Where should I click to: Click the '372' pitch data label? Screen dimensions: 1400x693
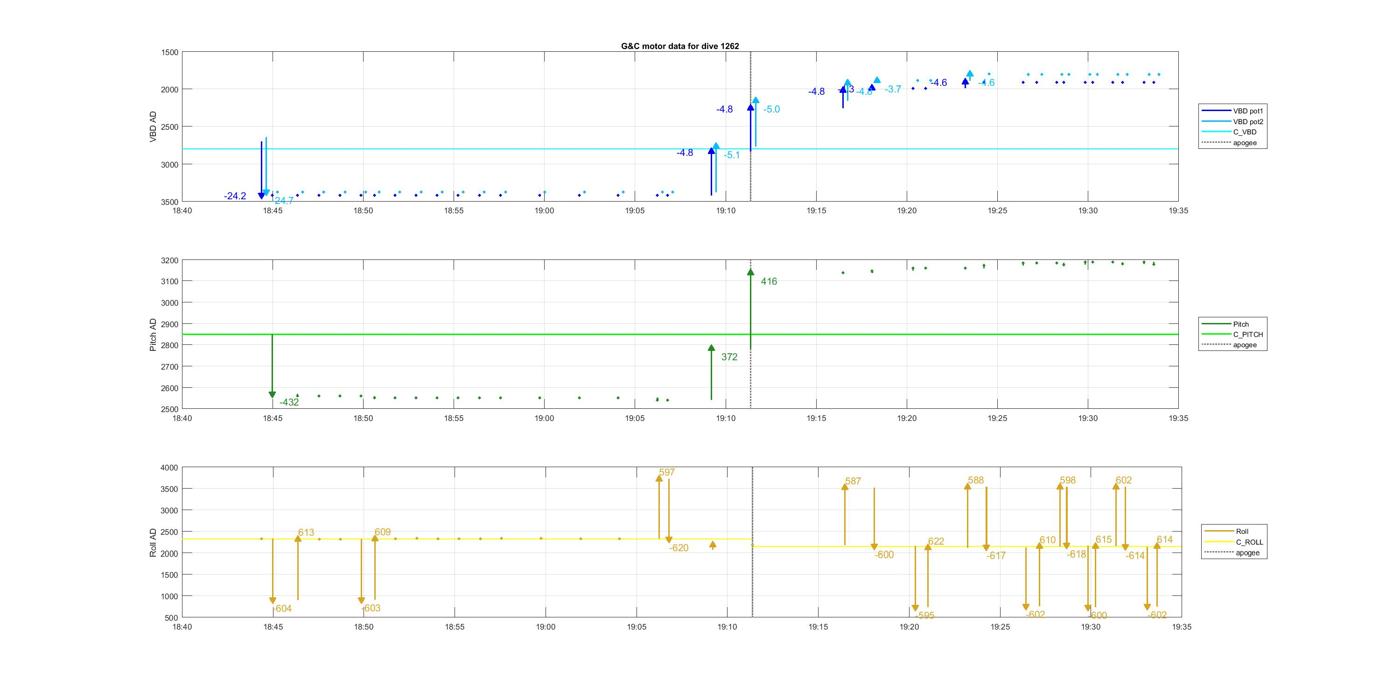coord(729,357)
